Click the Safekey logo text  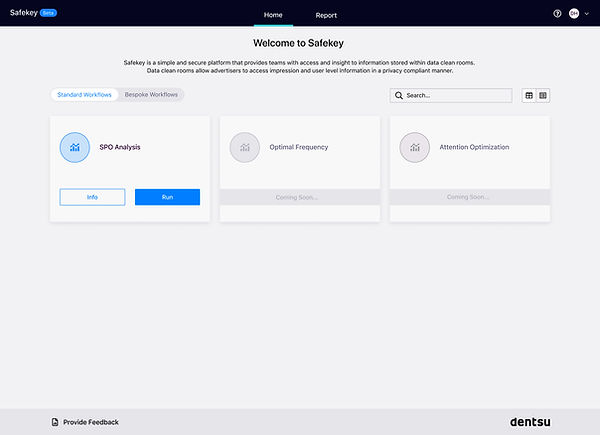click(24, 13)
